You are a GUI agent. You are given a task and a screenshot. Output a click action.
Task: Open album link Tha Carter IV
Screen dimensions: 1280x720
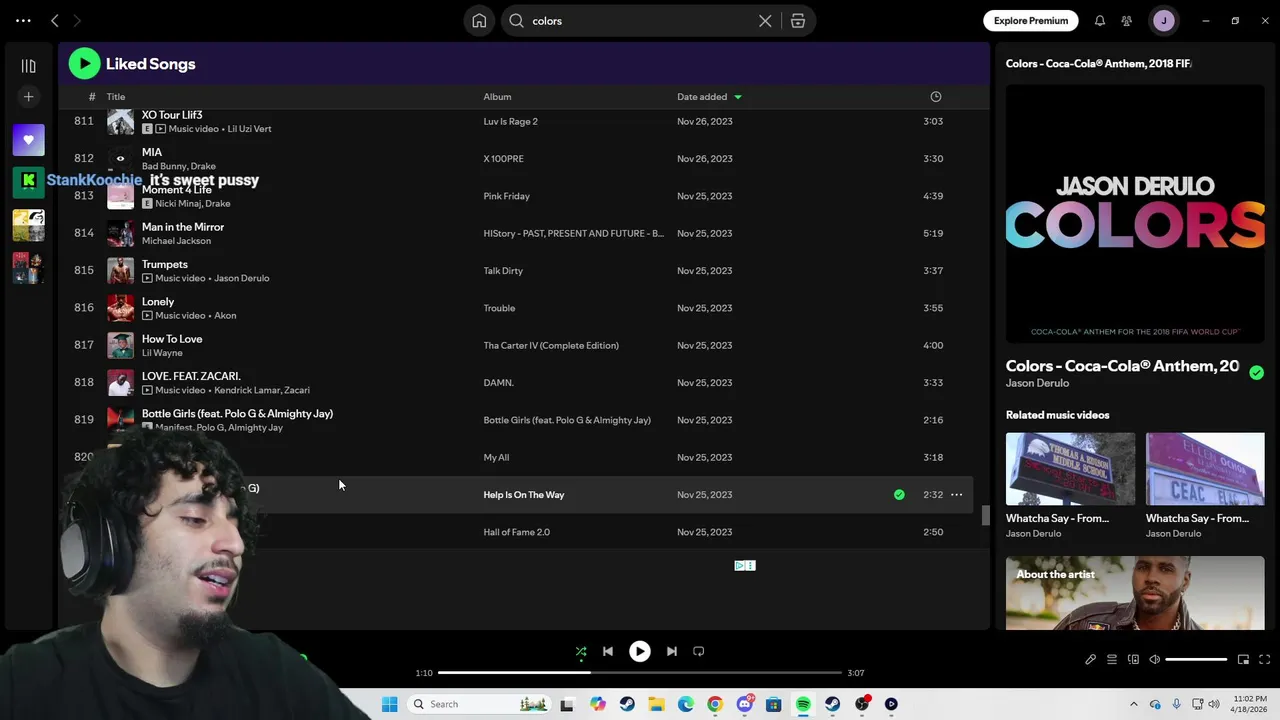coord(551,345)
